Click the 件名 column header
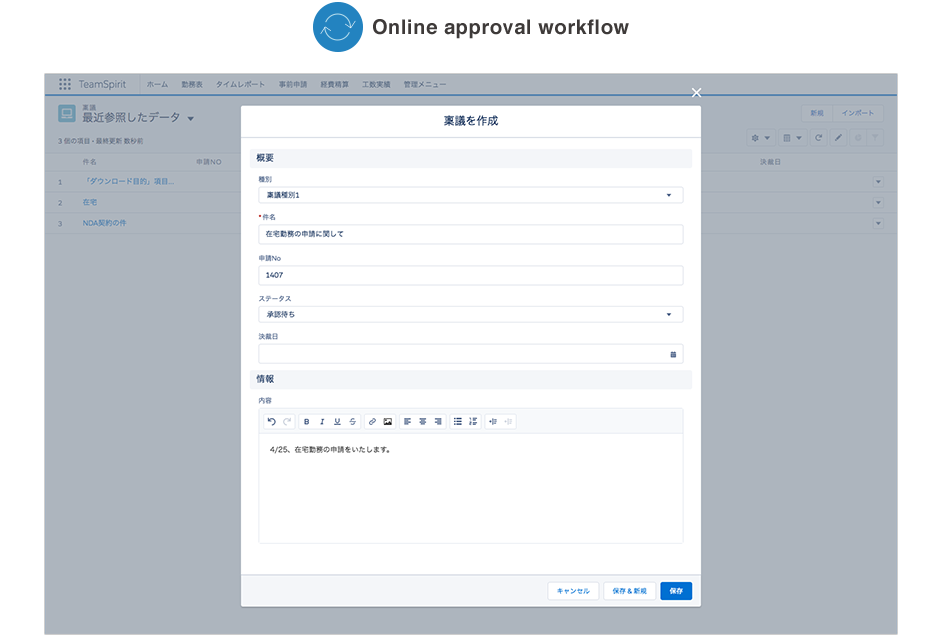The height and width of the screenshot is (635, 942). click(90, 162)
